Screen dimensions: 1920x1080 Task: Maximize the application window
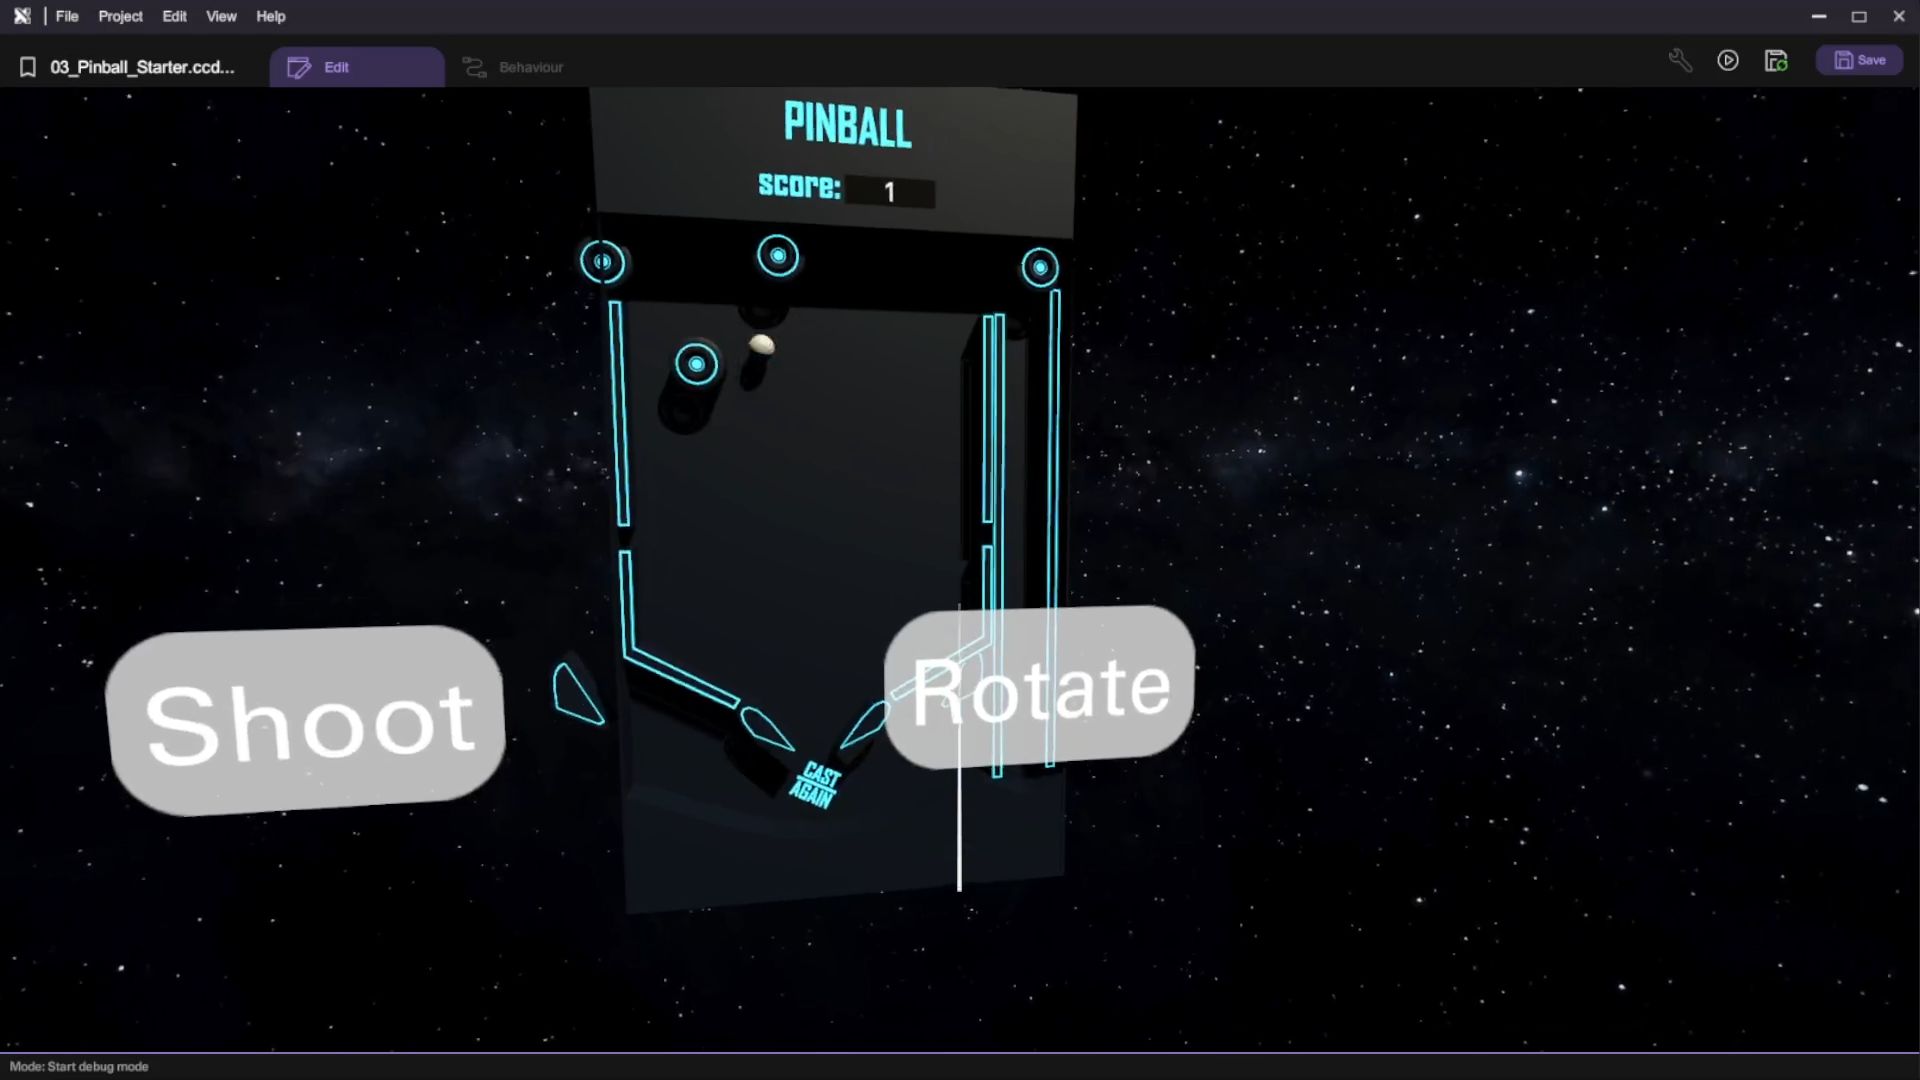point(1859,16)
